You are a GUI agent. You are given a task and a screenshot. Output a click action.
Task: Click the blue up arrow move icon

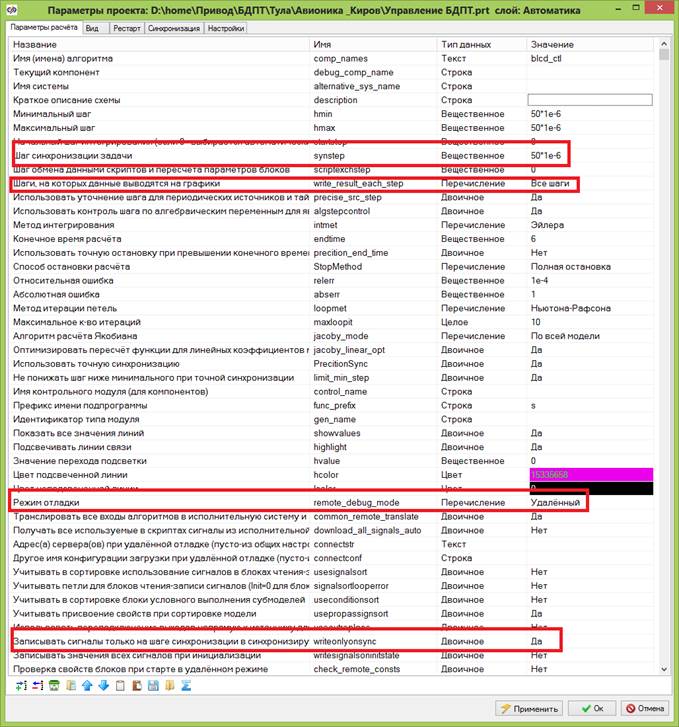tap(86, 685)
